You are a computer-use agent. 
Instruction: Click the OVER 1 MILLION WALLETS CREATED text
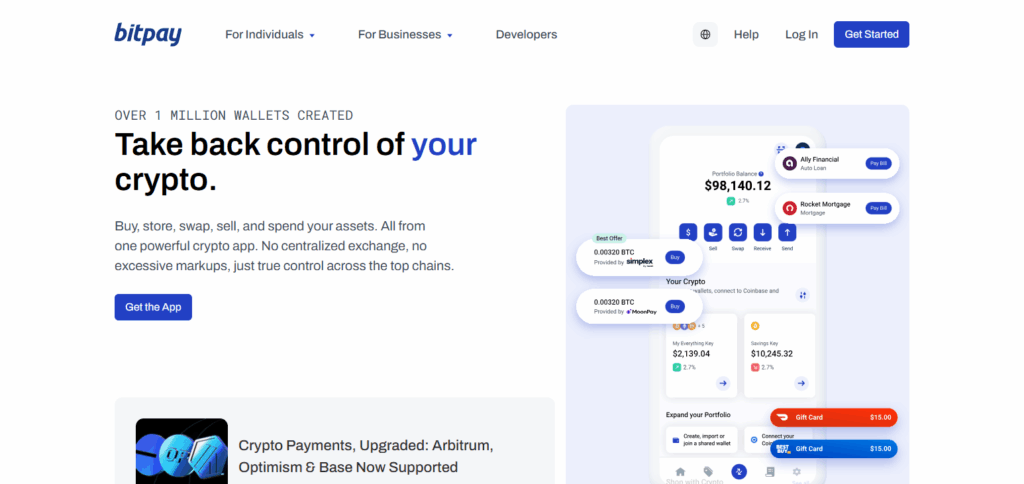coord(234,116)
